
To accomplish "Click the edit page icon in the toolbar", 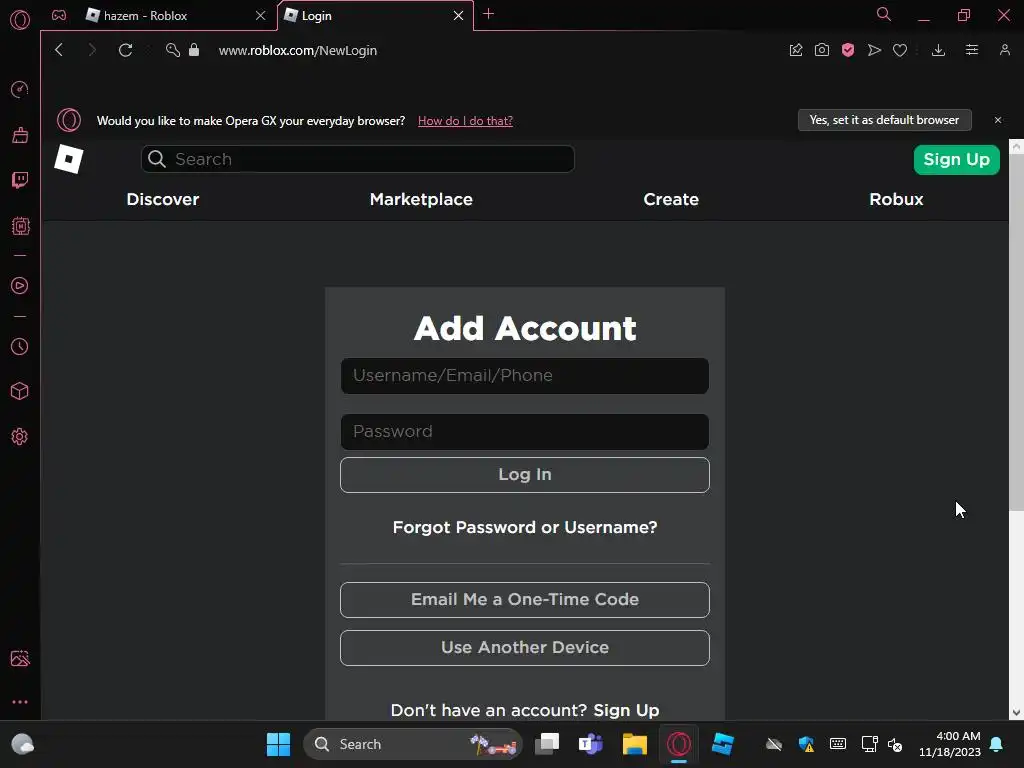I will [x=795, y=50].
